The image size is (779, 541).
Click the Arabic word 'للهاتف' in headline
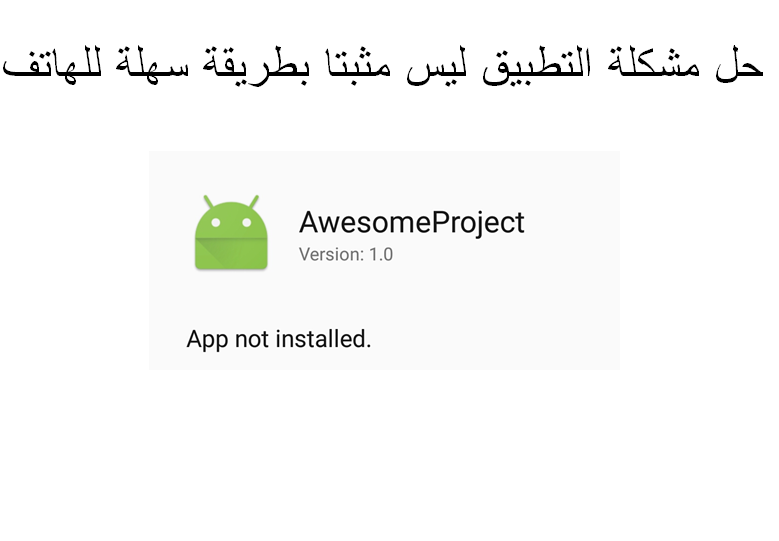52,63
